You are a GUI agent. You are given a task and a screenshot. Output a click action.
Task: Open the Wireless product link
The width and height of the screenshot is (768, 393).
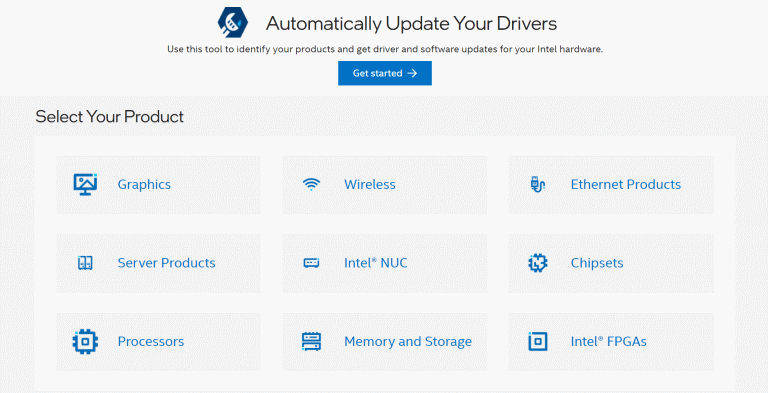coord(370,185)
